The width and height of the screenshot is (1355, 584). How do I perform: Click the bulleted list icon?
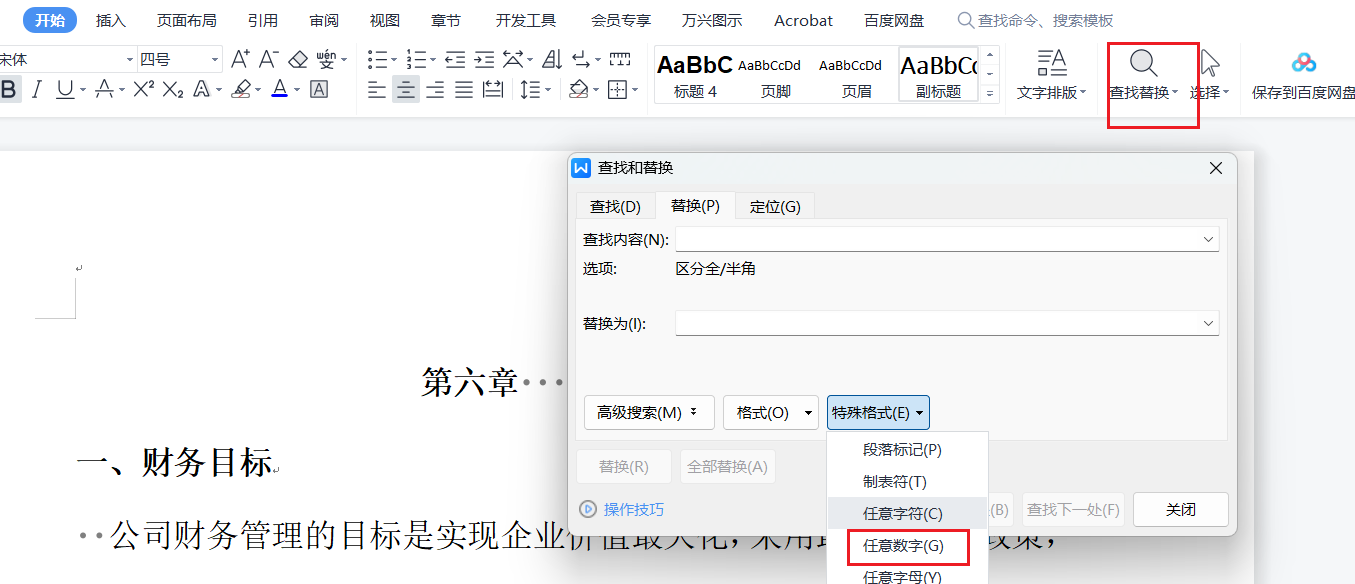click(377, 59)
